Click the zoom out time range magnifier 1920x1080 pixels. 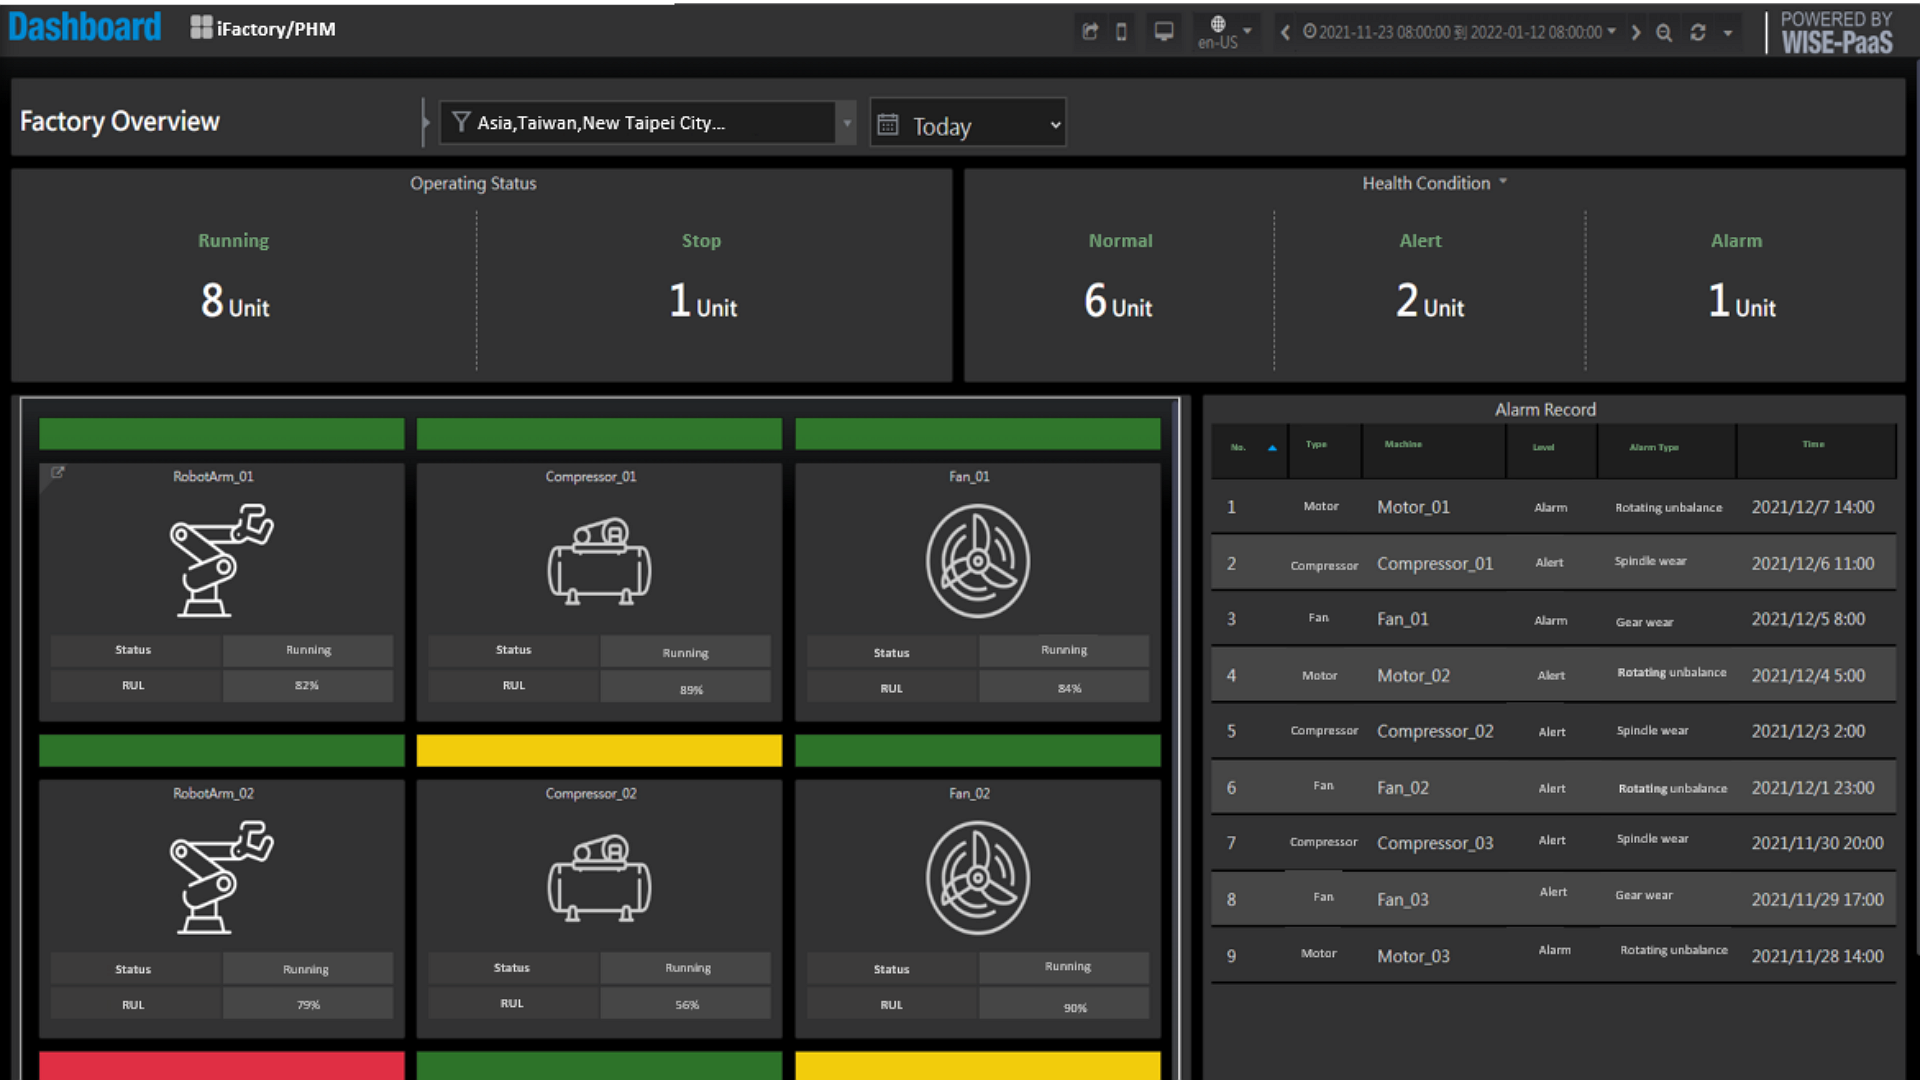[x=1663, y=32]
